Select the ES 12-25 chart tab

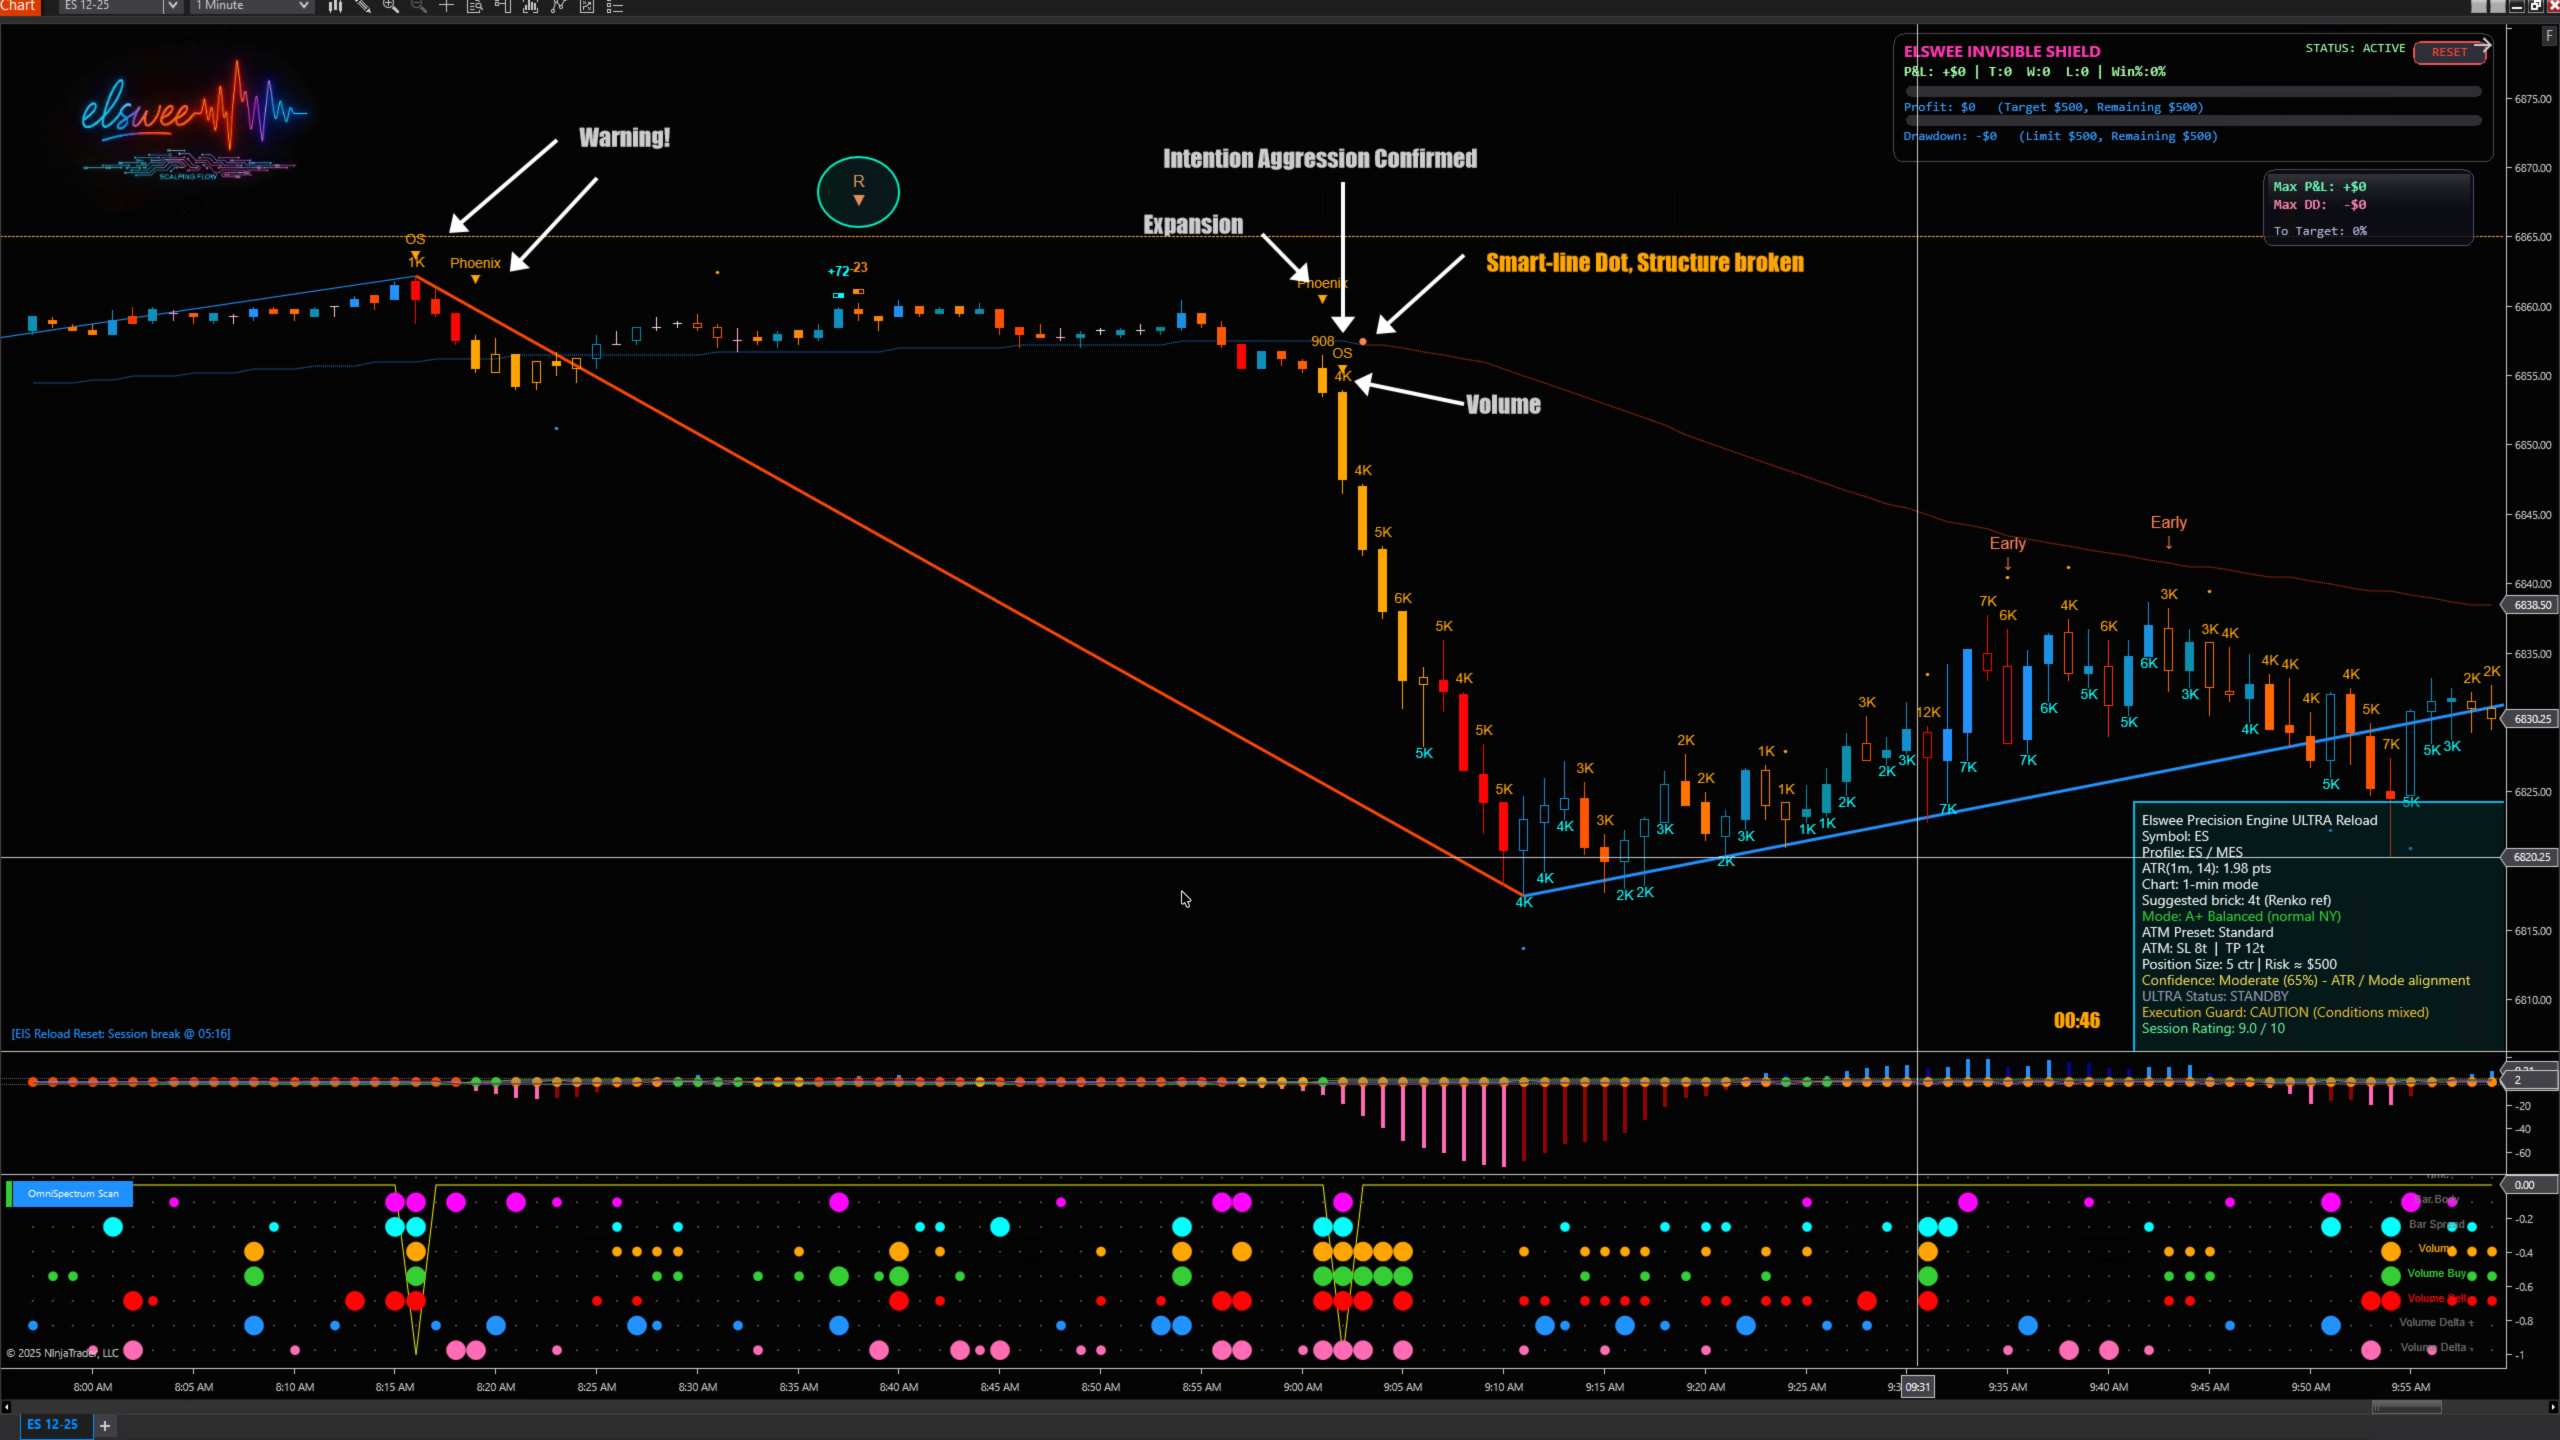52,1424
